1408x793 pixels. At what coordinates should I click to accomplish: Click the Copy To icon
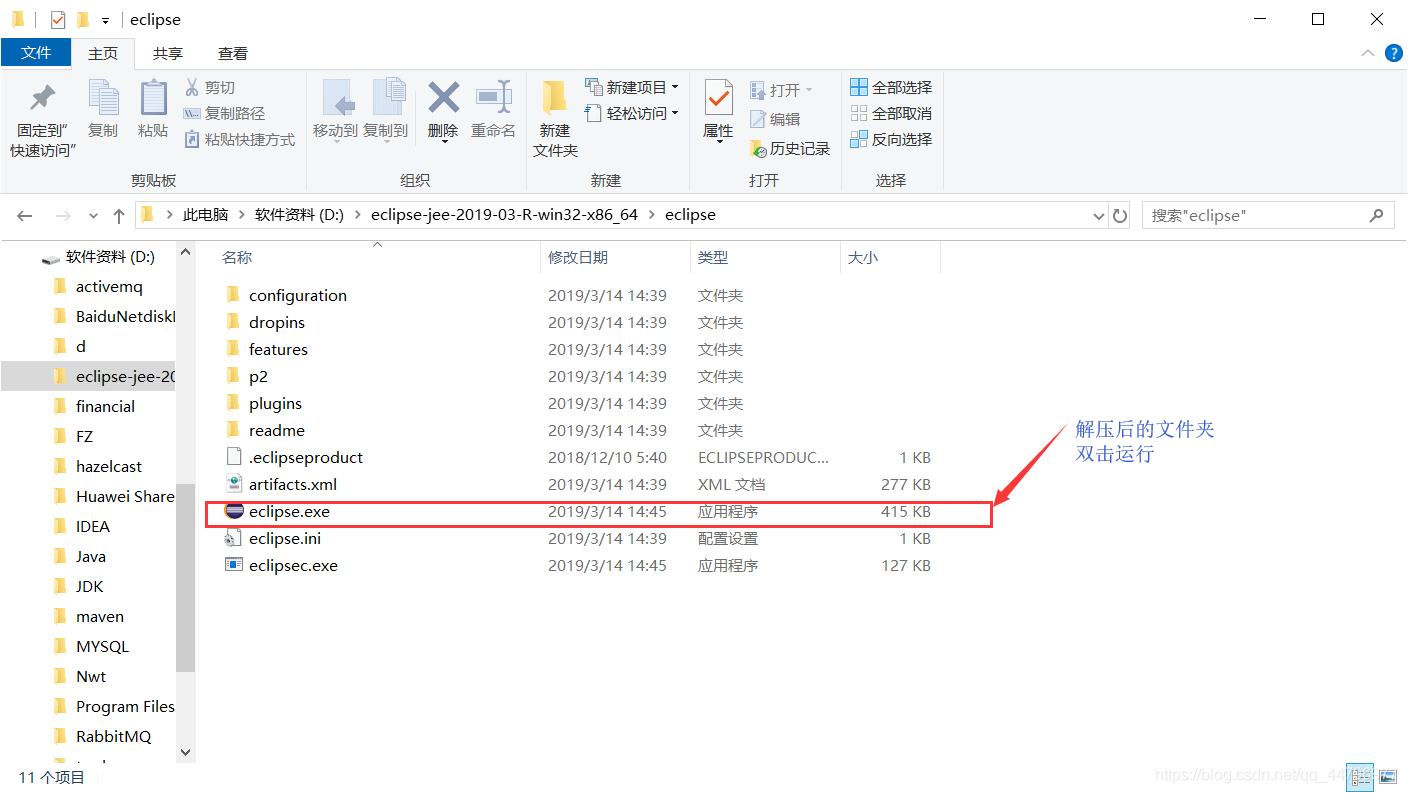[388, 98]
